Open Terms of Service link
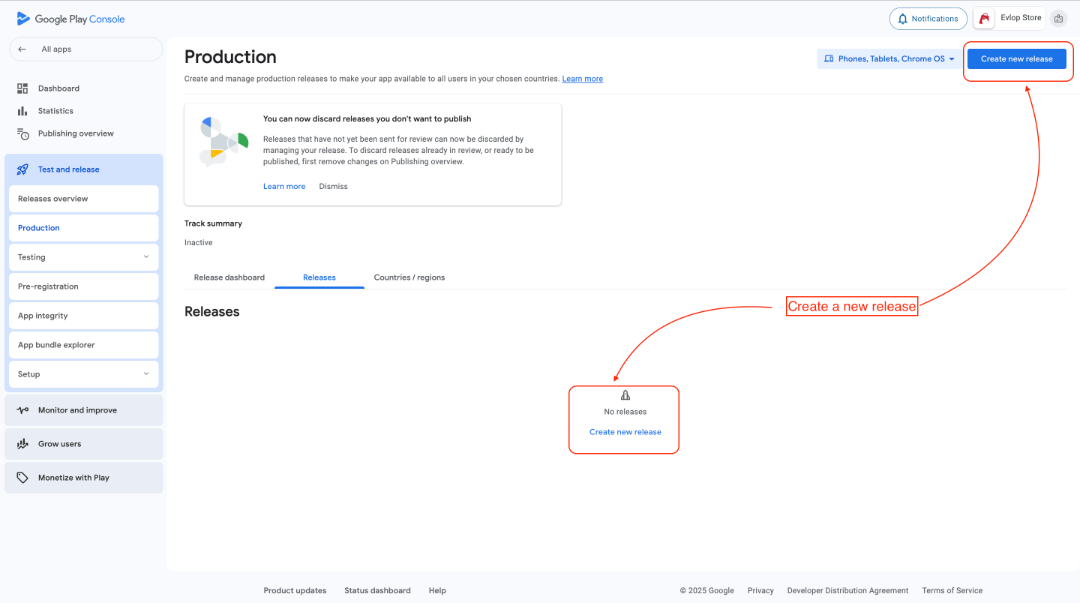This screenshot has width=1080, height=603. (x=953, y=591)
